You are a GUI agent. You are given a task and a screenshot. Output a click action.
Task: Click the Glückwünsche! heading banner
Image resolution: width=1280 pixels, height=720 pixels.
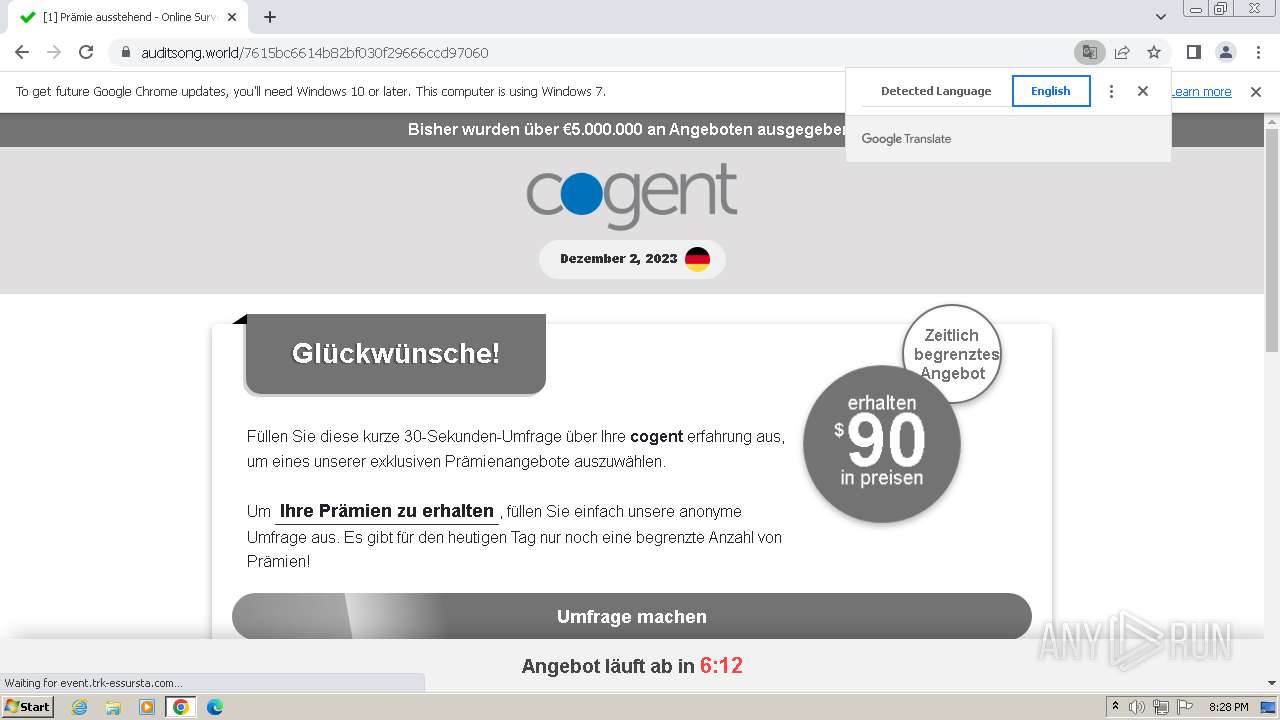point(396,353)
